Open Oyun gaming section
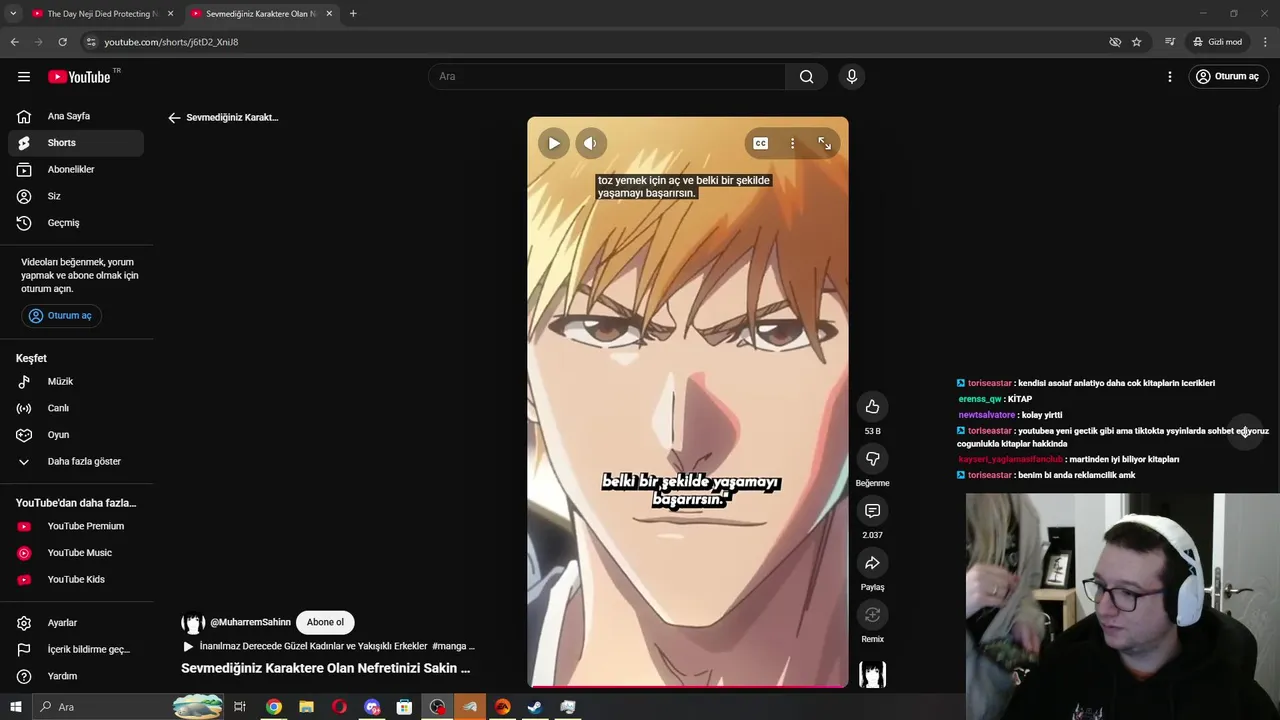Viewport: 1280px width, 720px height. [x=76, y=435]
